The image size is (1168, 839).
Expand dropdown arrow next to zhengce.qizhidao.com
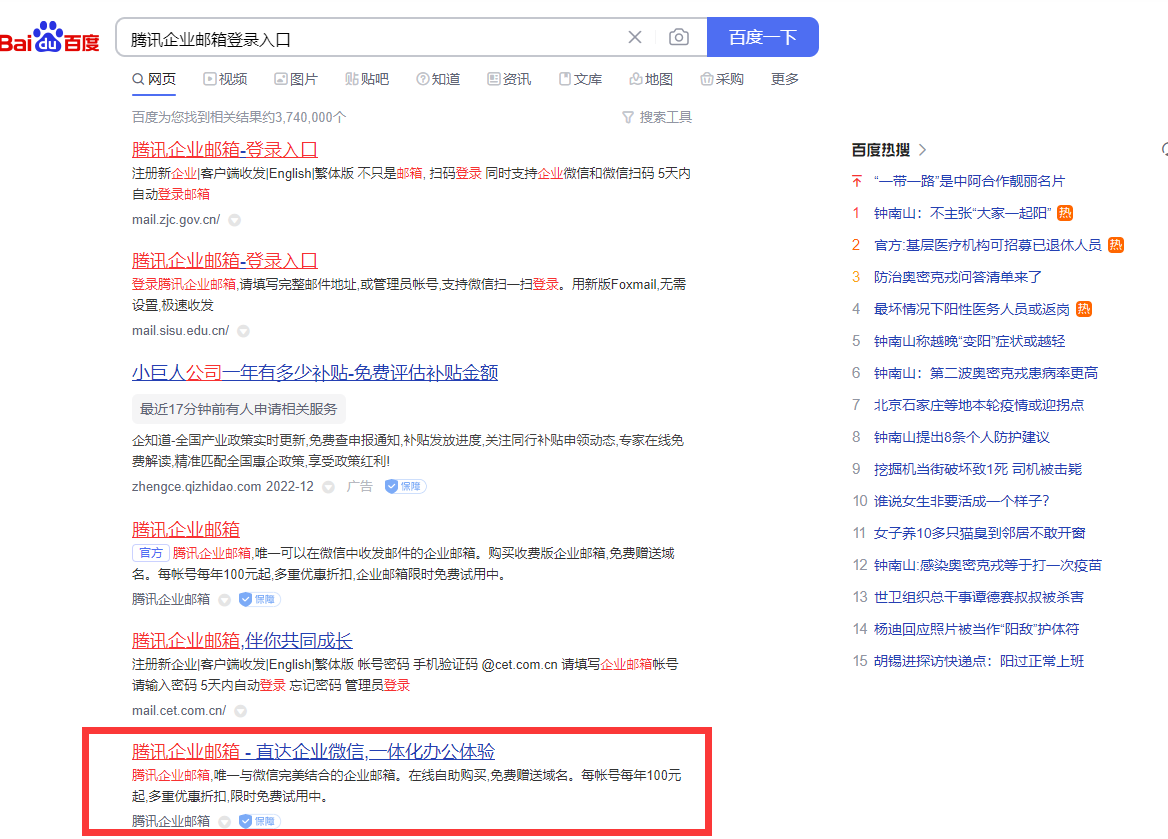(x=328, y=487)
